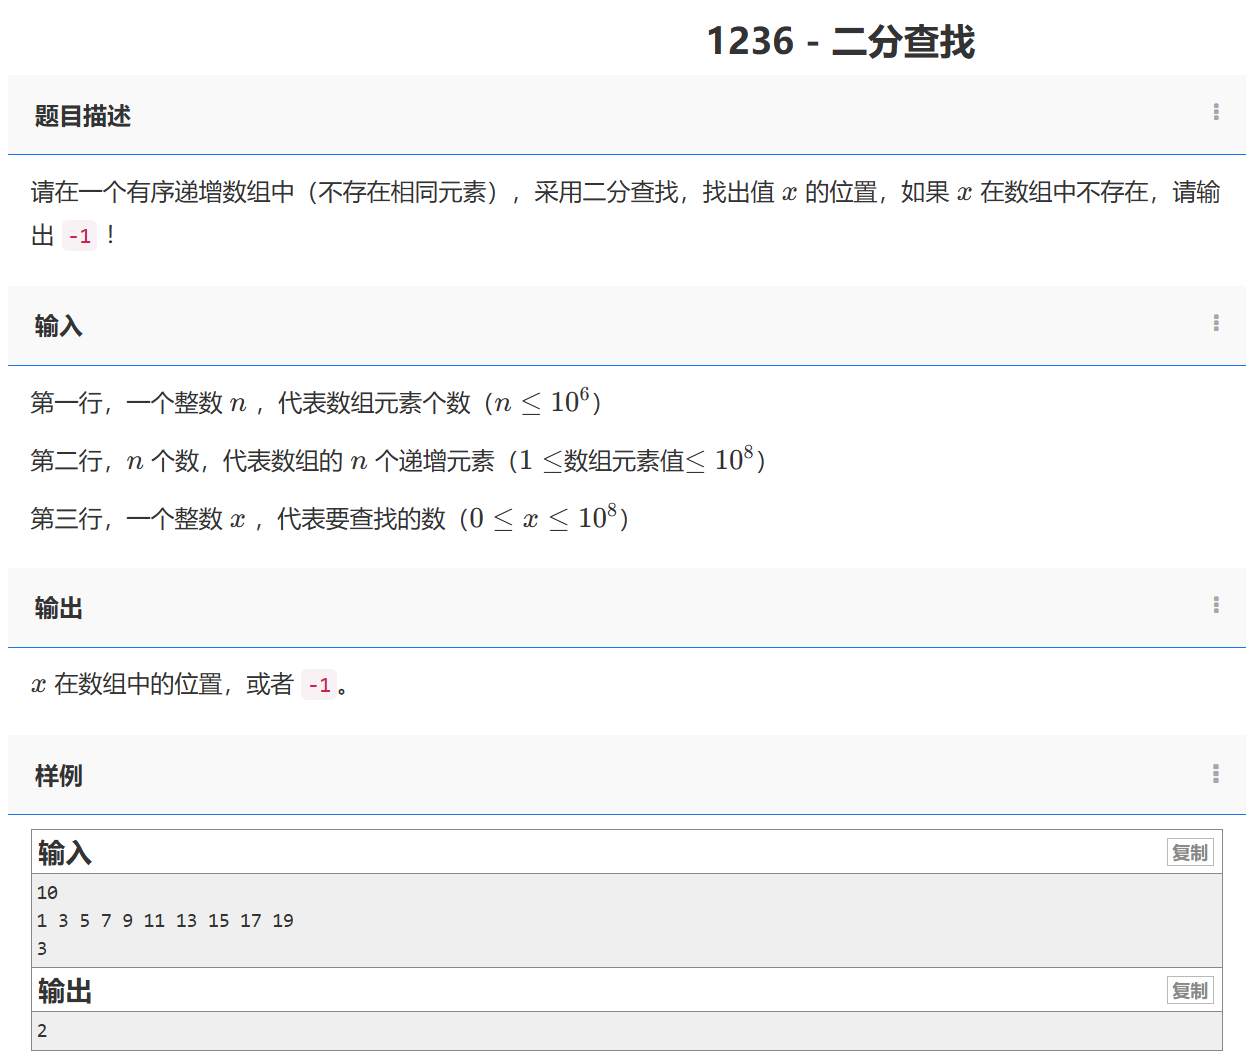The width and height of the screenshot is (1260, 1059).
Task: Click the -1 code snippet under 输出
Action: 318,685
